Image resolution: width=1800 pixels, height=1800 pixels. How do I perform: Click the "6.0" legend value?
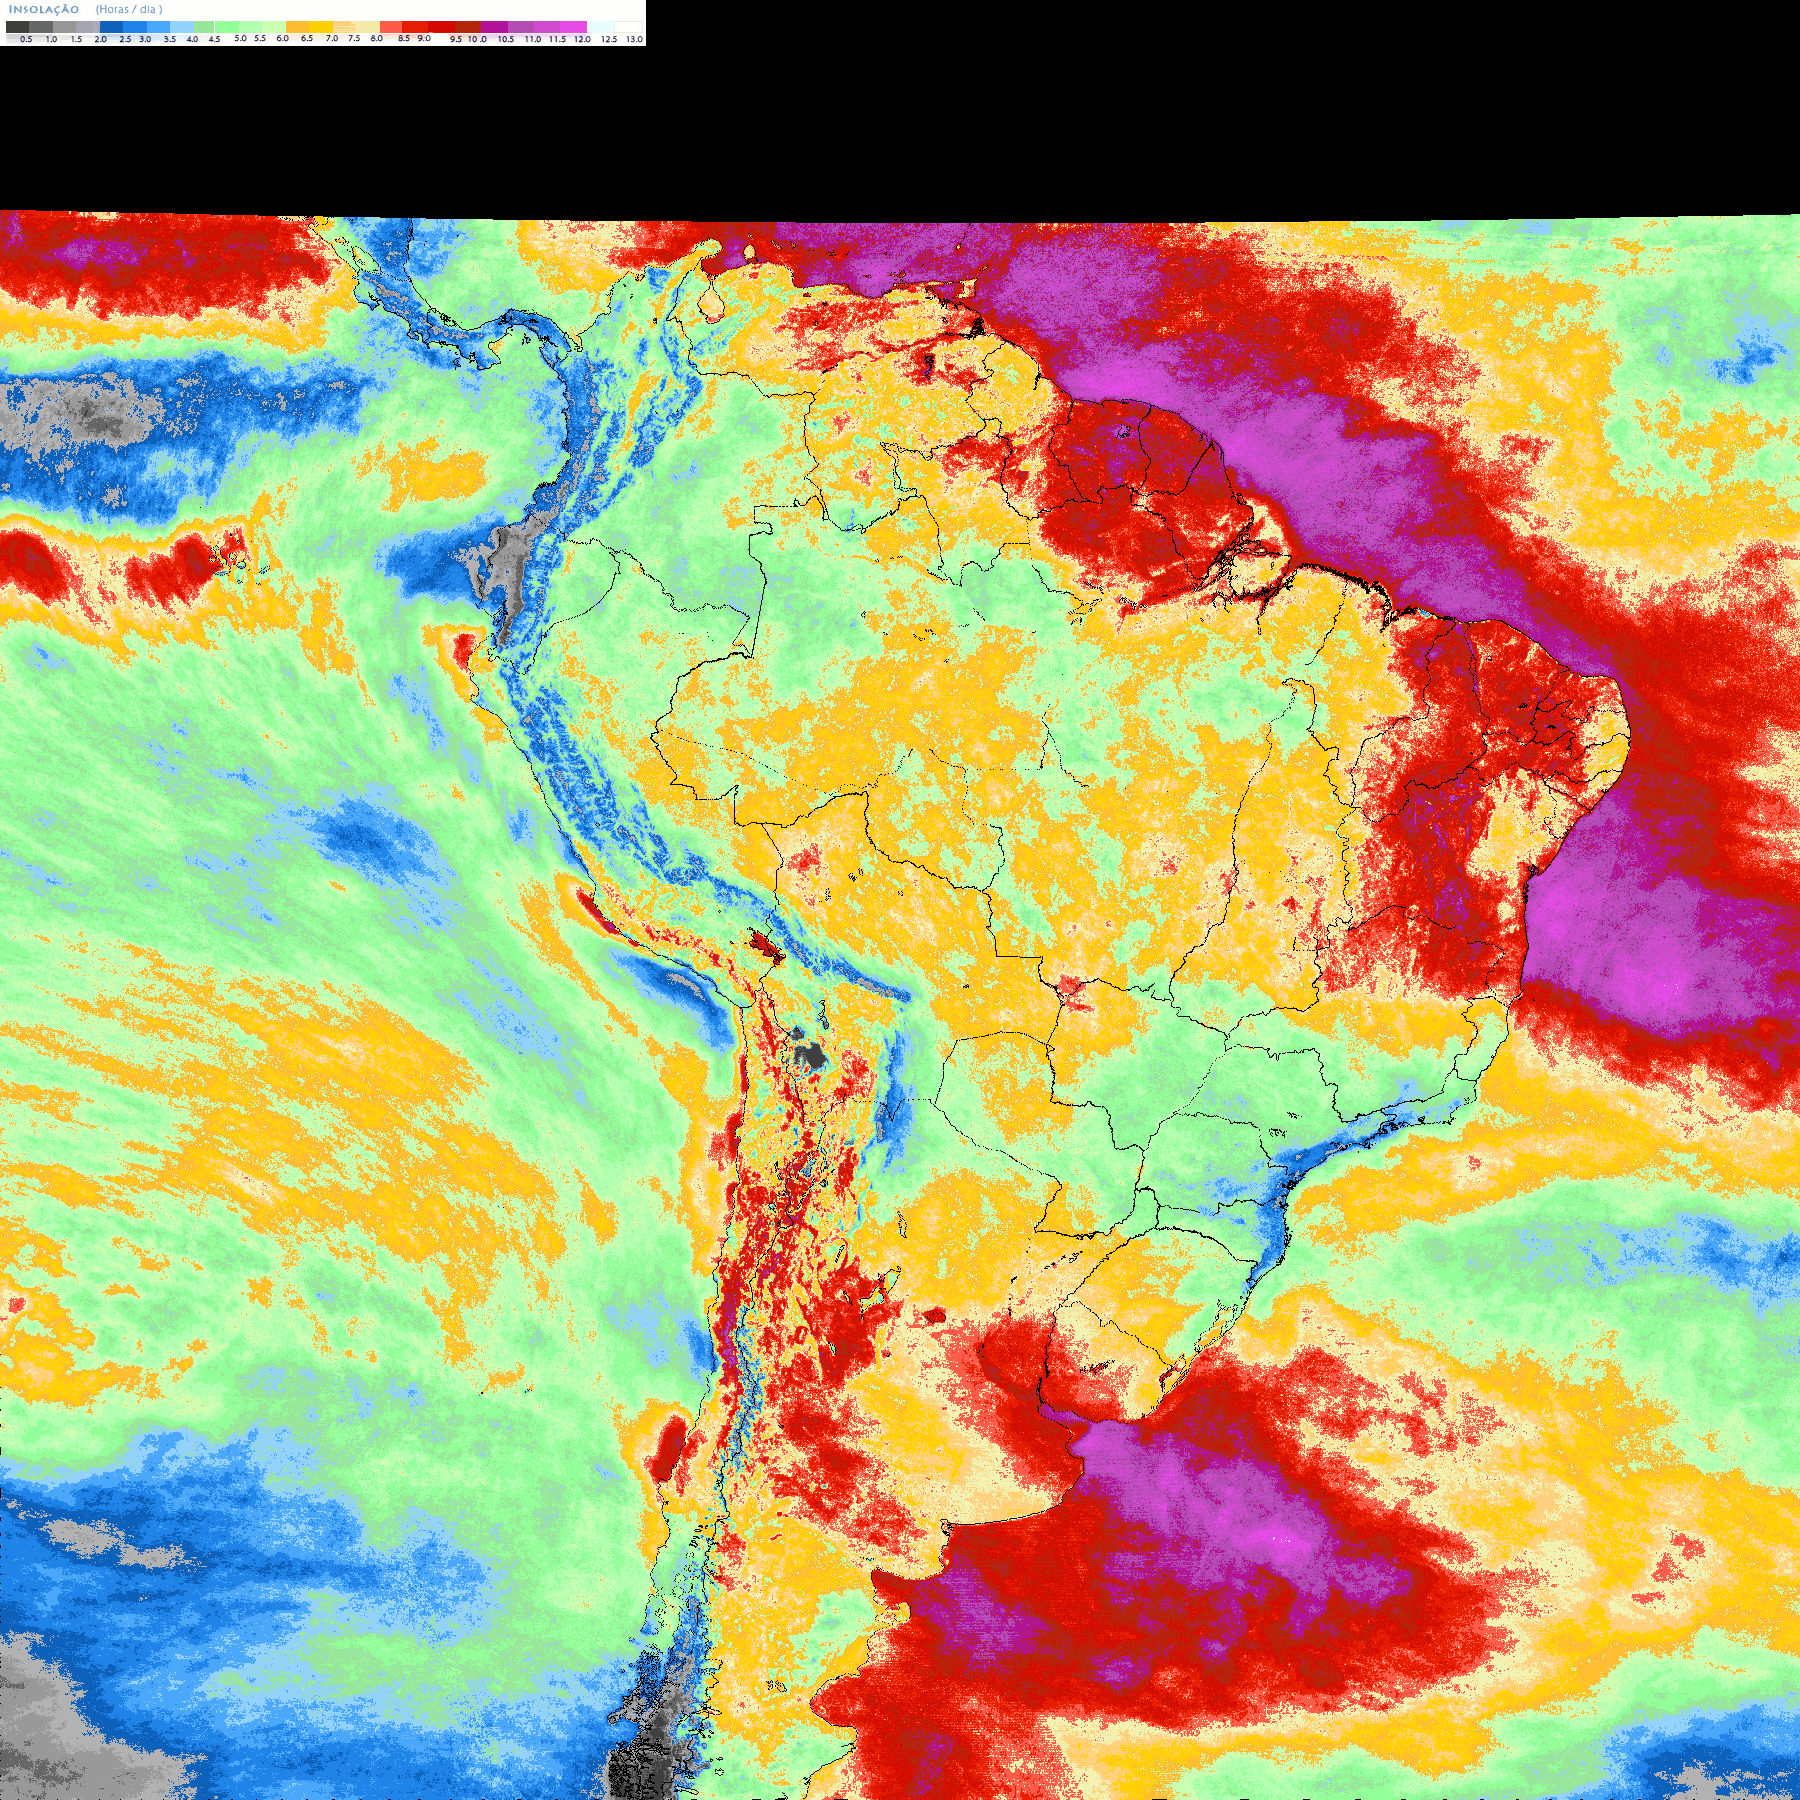pyautogui.click(x=282, y=38)
